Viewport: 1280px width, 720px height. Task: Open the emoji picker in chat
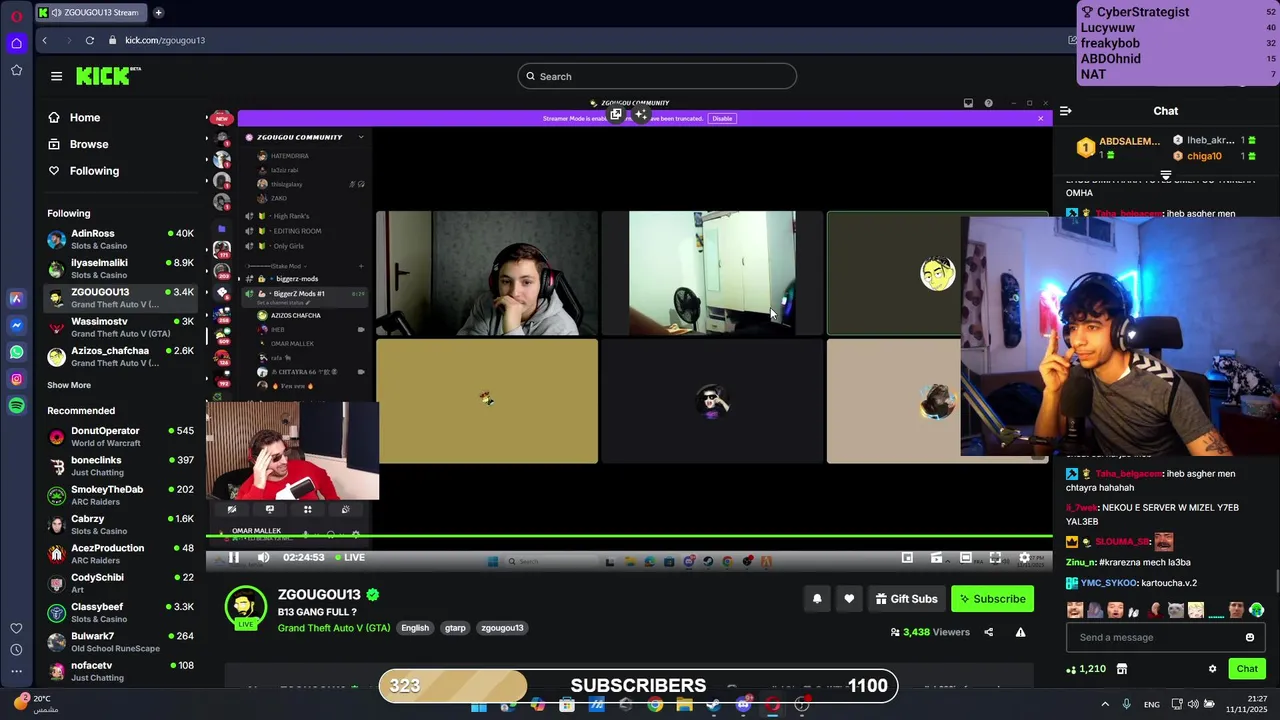point(1249,637)
